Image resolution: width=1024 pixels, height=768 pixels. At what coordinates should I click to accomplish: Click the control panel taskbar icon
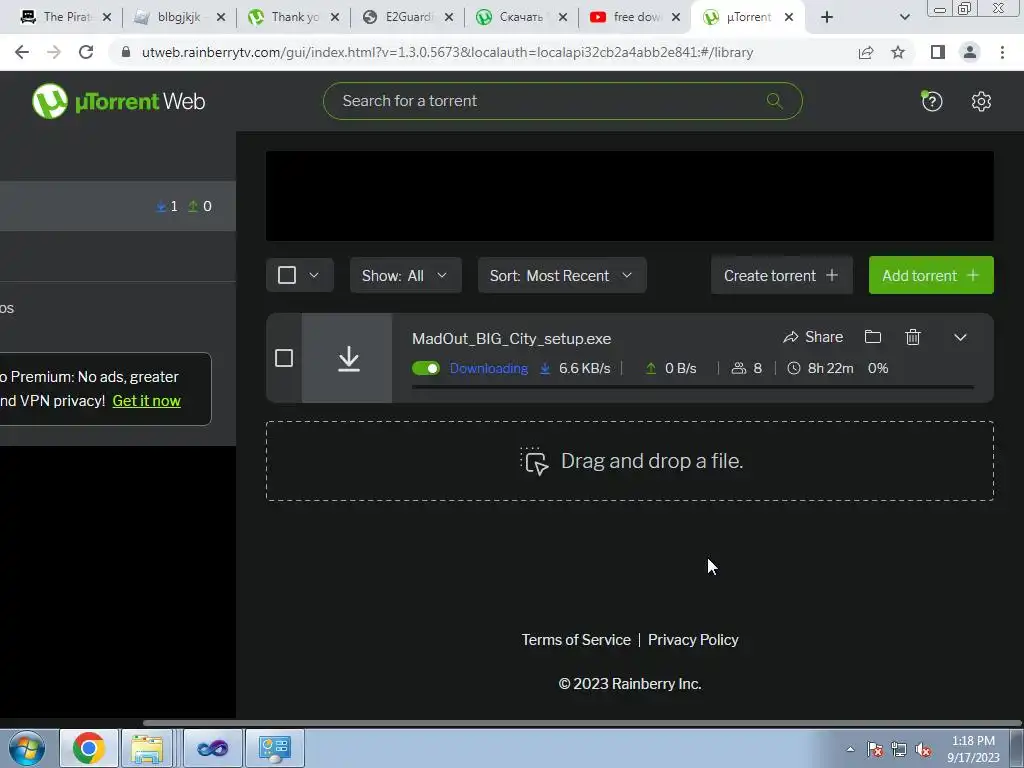[275, 748]
